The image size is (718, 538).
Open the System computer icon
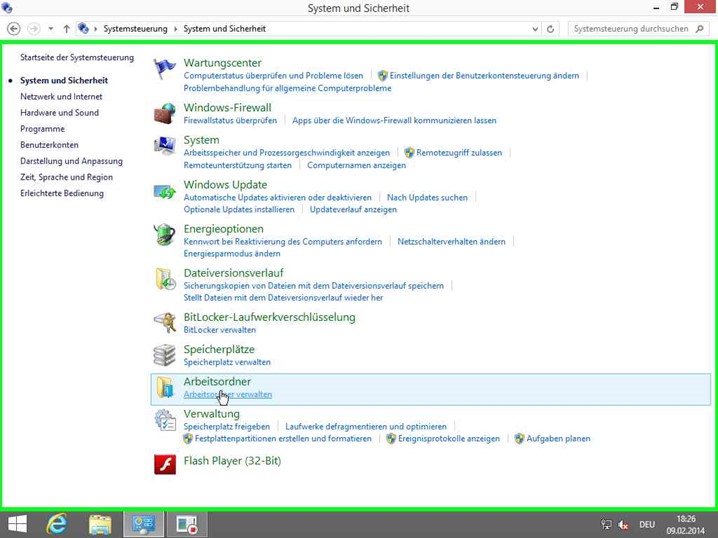coord(164,146)
